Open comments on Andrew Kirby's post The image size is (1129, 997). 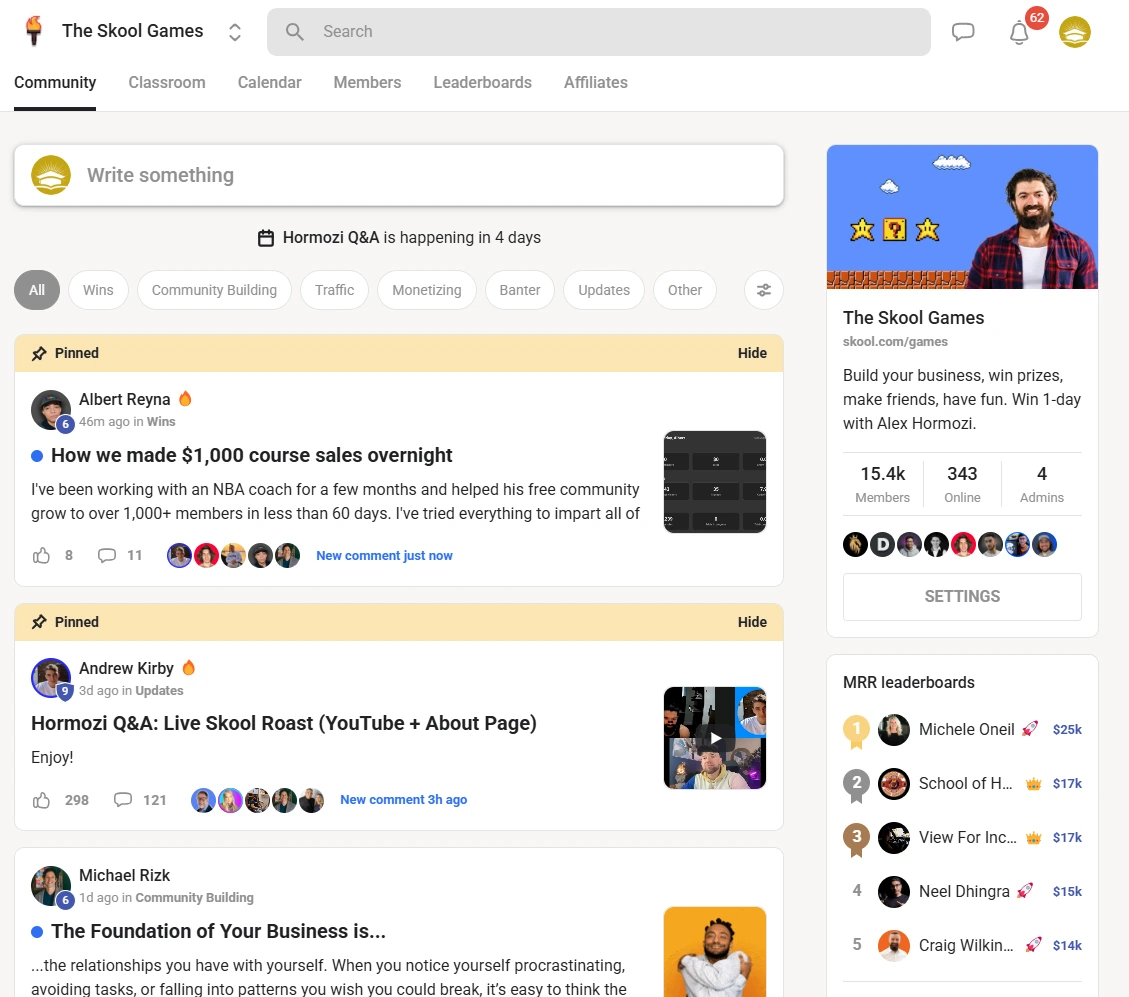(x=124, y=800)
